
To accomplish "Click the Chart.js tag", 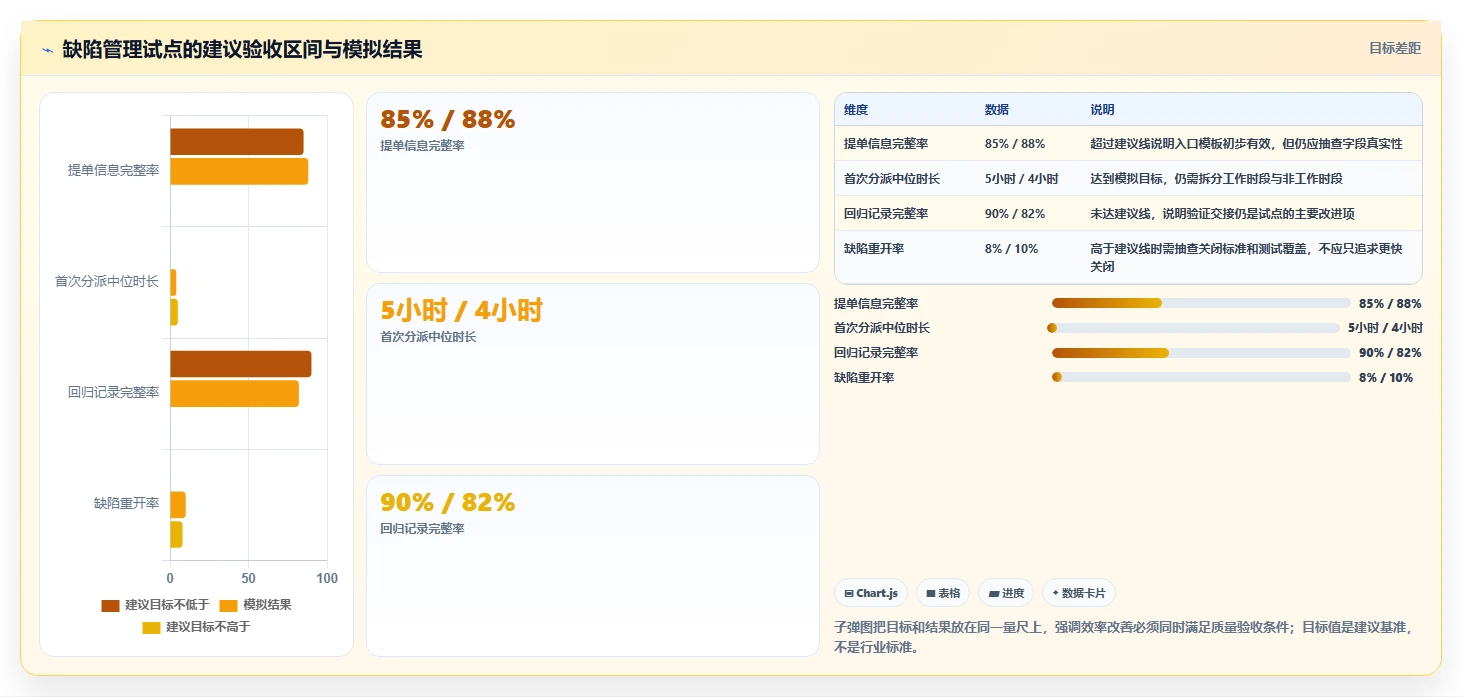I will click(x=871, y=593).
